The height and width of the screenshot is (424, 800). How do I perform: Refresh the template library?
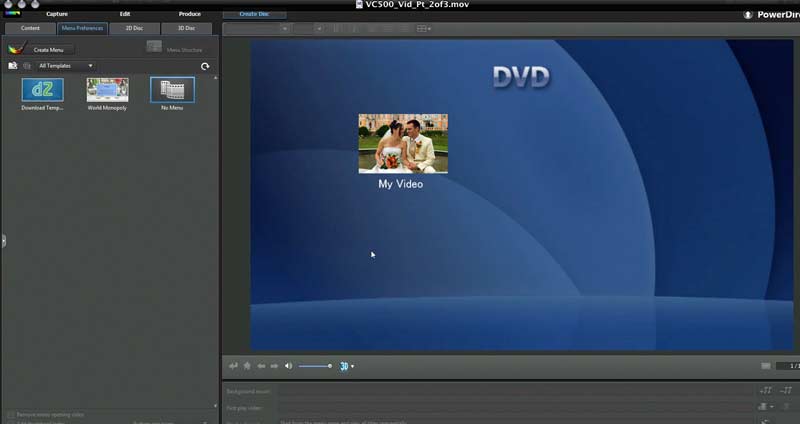point(205,66)
